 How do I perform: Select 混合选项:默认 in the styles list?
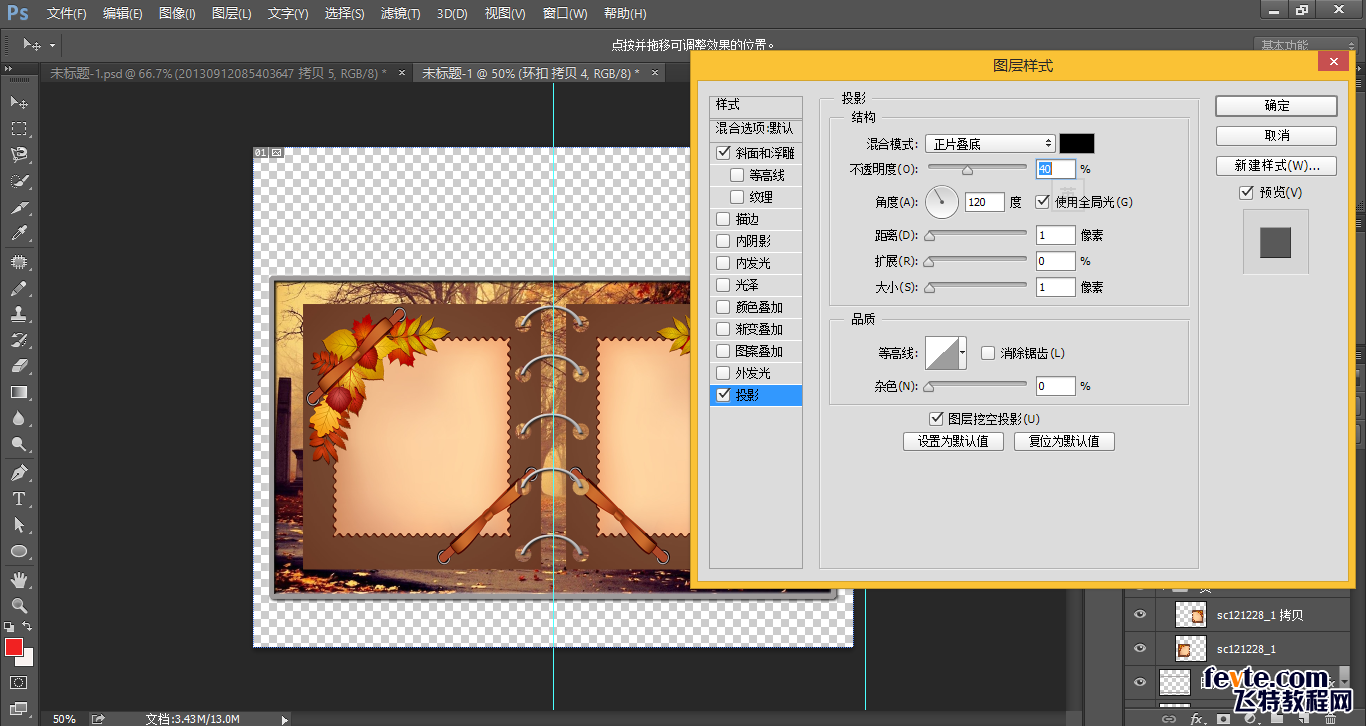pyautogui.click(x=756, y=129)
